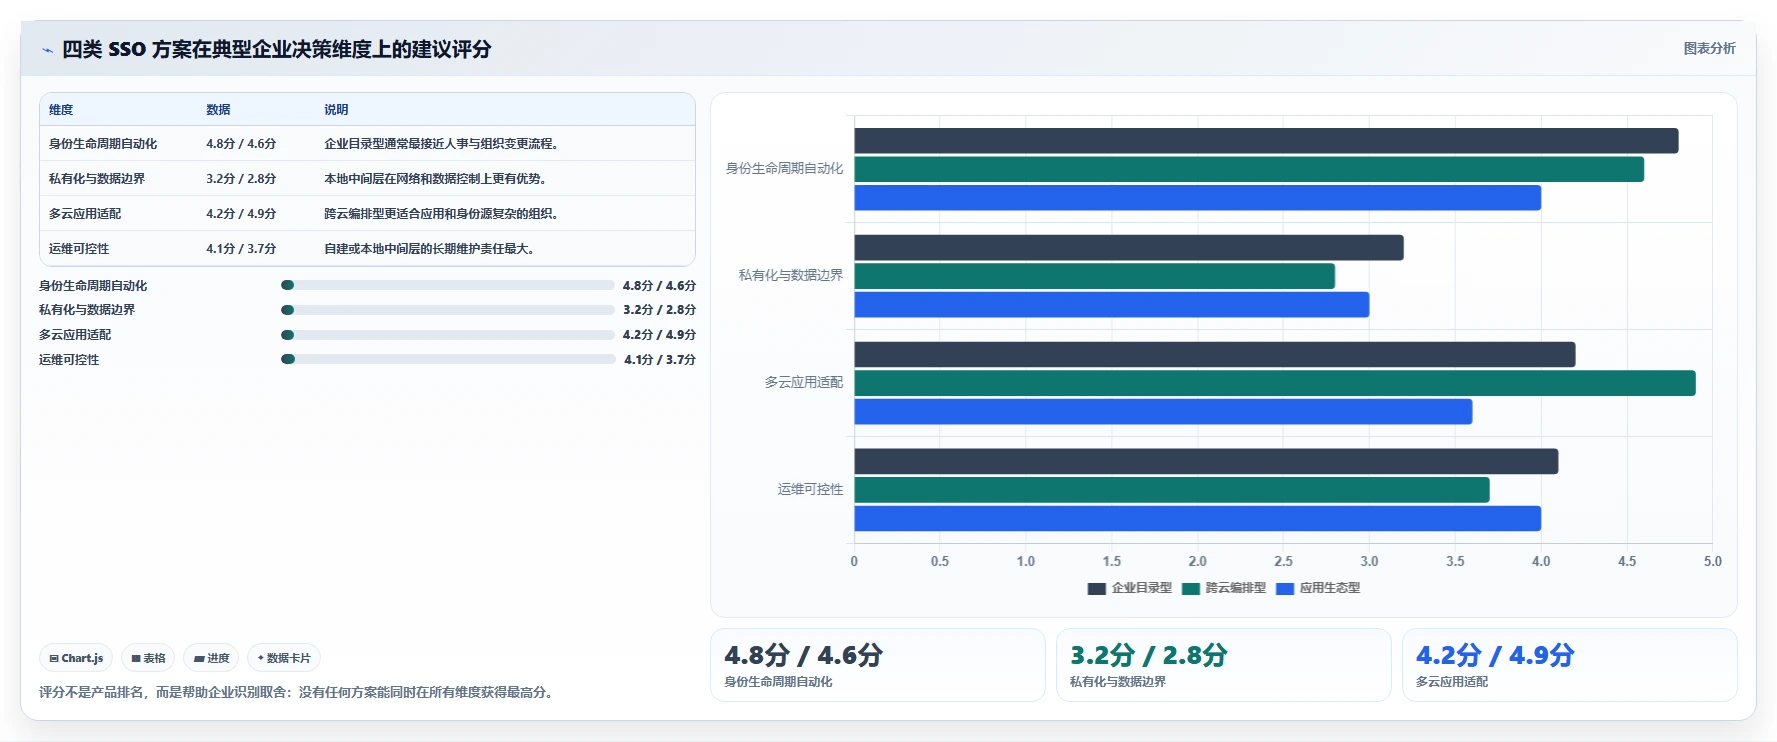Open the blue 4.2分 / 4.9分 data card
The height and width of the screenshot is (742, 1777).
coord(1570,665)
